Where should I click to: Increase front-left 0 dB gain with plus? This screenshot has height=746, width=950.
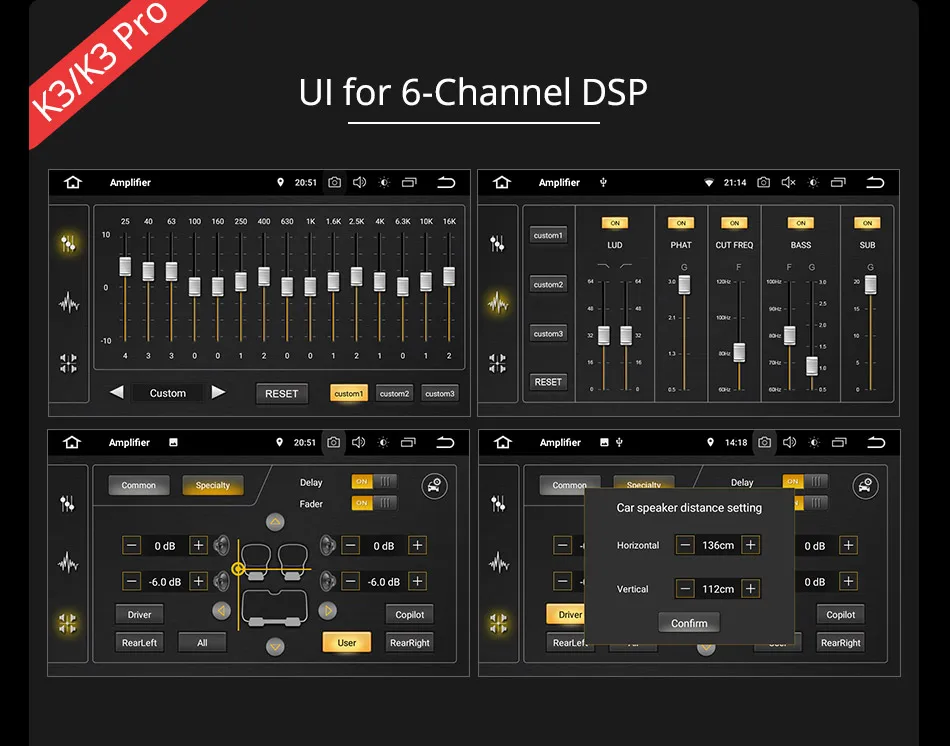198,545
